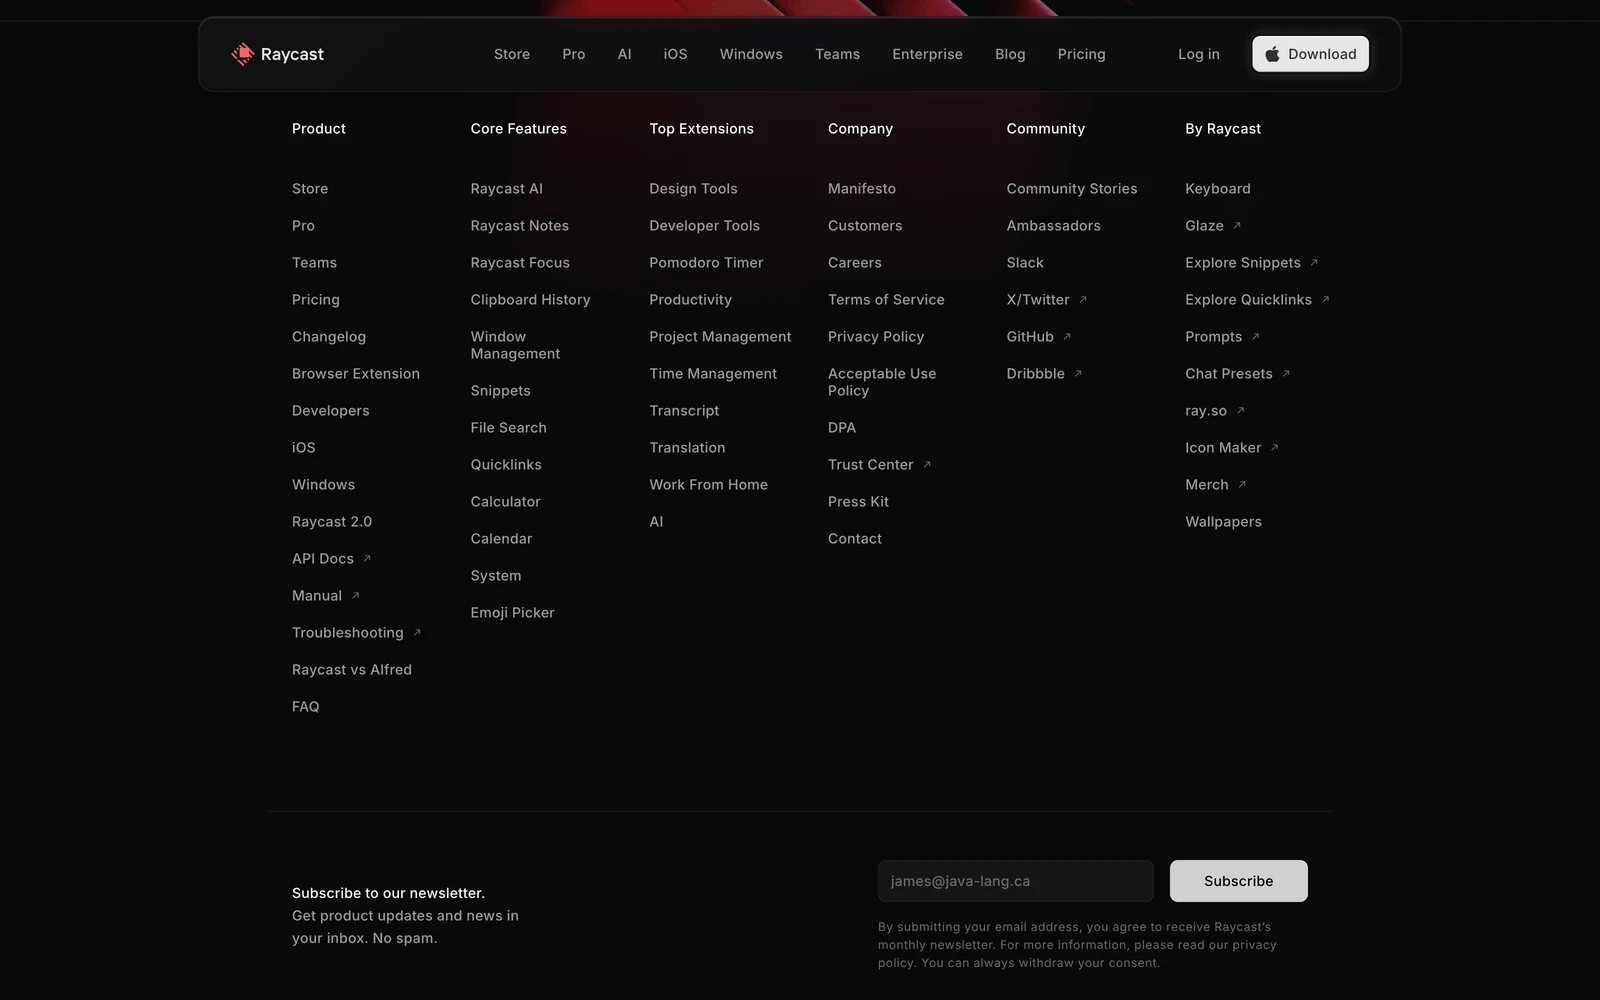Open the Ambassadors link
1600x1000 pixels.
pyautogui.click(x=1054, y=226)
